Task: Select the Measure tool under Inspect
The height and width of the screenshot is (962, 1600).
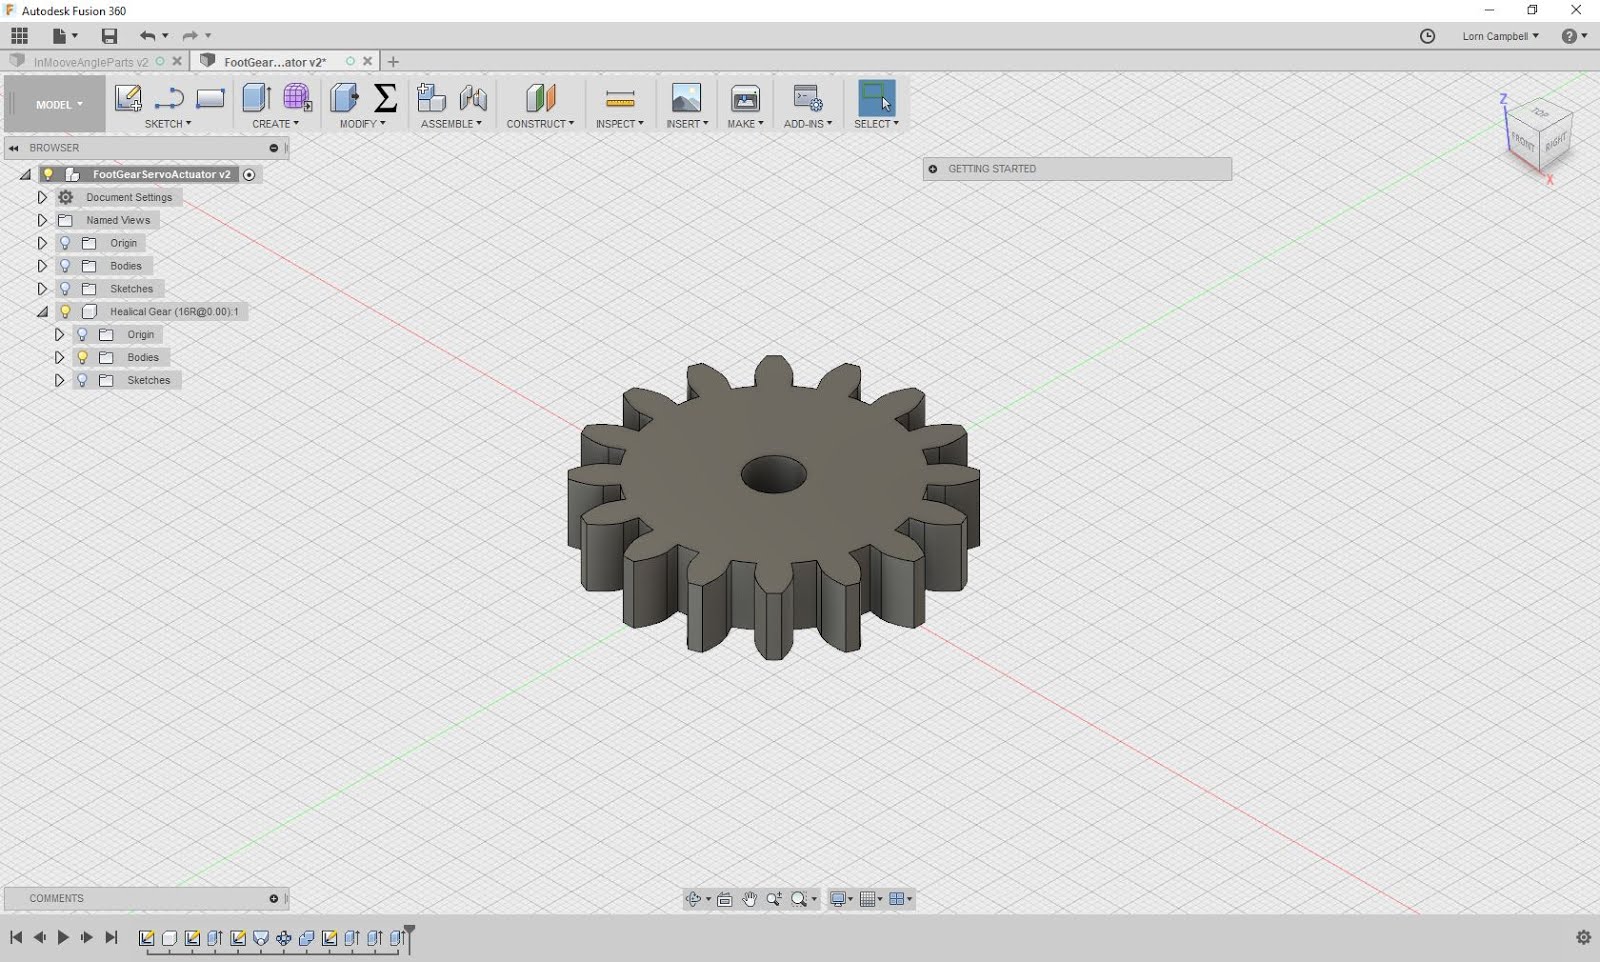Action: pos(619,98)
